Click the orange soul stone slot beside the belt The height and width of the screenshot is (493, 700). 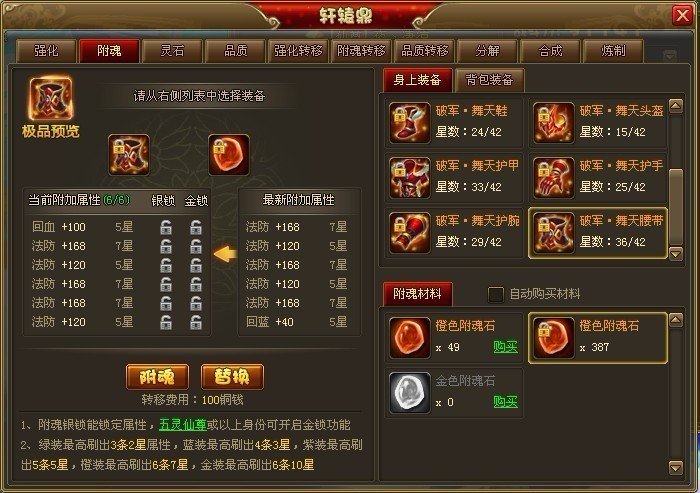[229, 155]
